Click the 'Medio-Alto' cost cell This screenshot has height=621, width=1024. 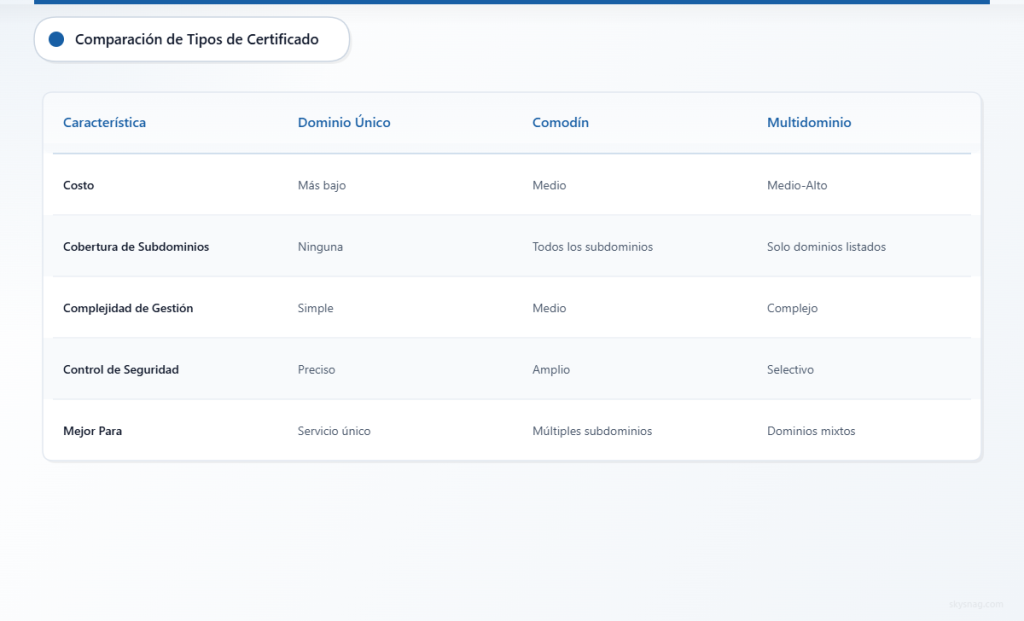pos(797,185)
